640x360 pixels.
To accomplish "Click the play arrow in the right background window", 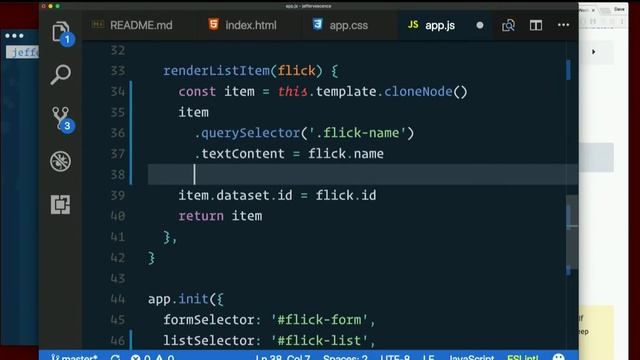I will click(593, 52).
